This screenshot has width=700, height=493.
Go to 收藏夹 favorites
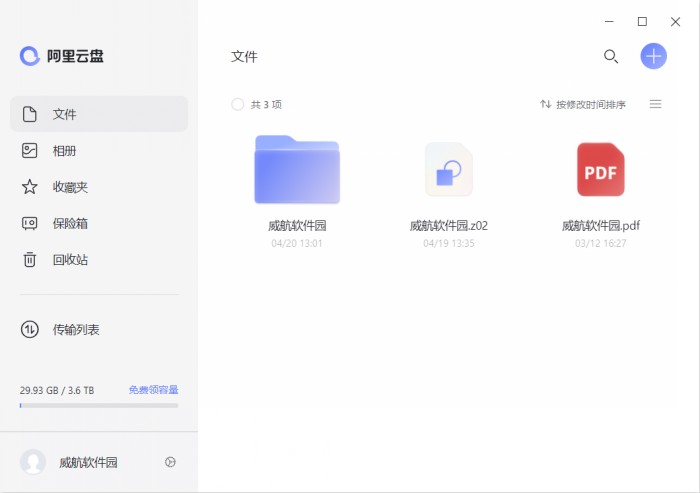(x=99, y=187)
